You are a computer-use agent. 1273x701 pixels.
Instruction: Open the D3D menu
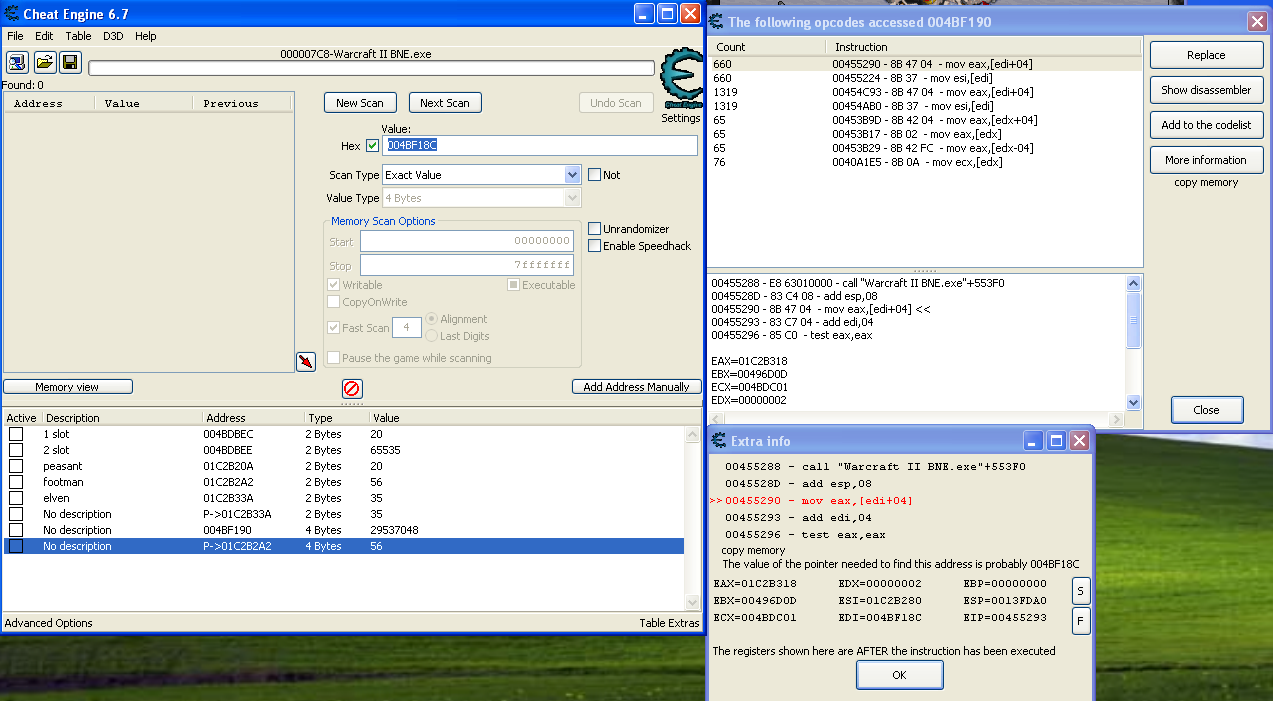[113, 36]
